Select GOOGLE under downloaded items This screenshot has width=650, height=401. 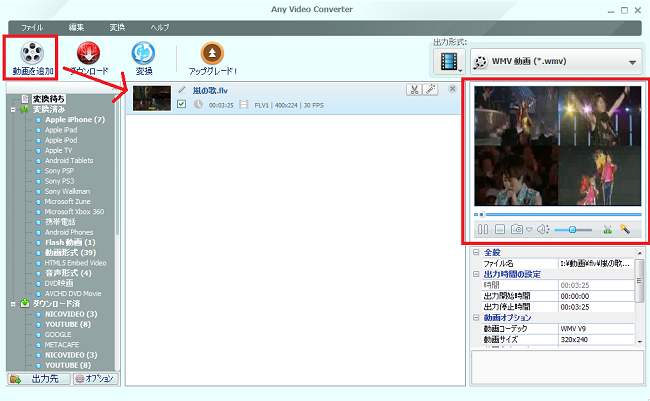(x=58, y=334)
